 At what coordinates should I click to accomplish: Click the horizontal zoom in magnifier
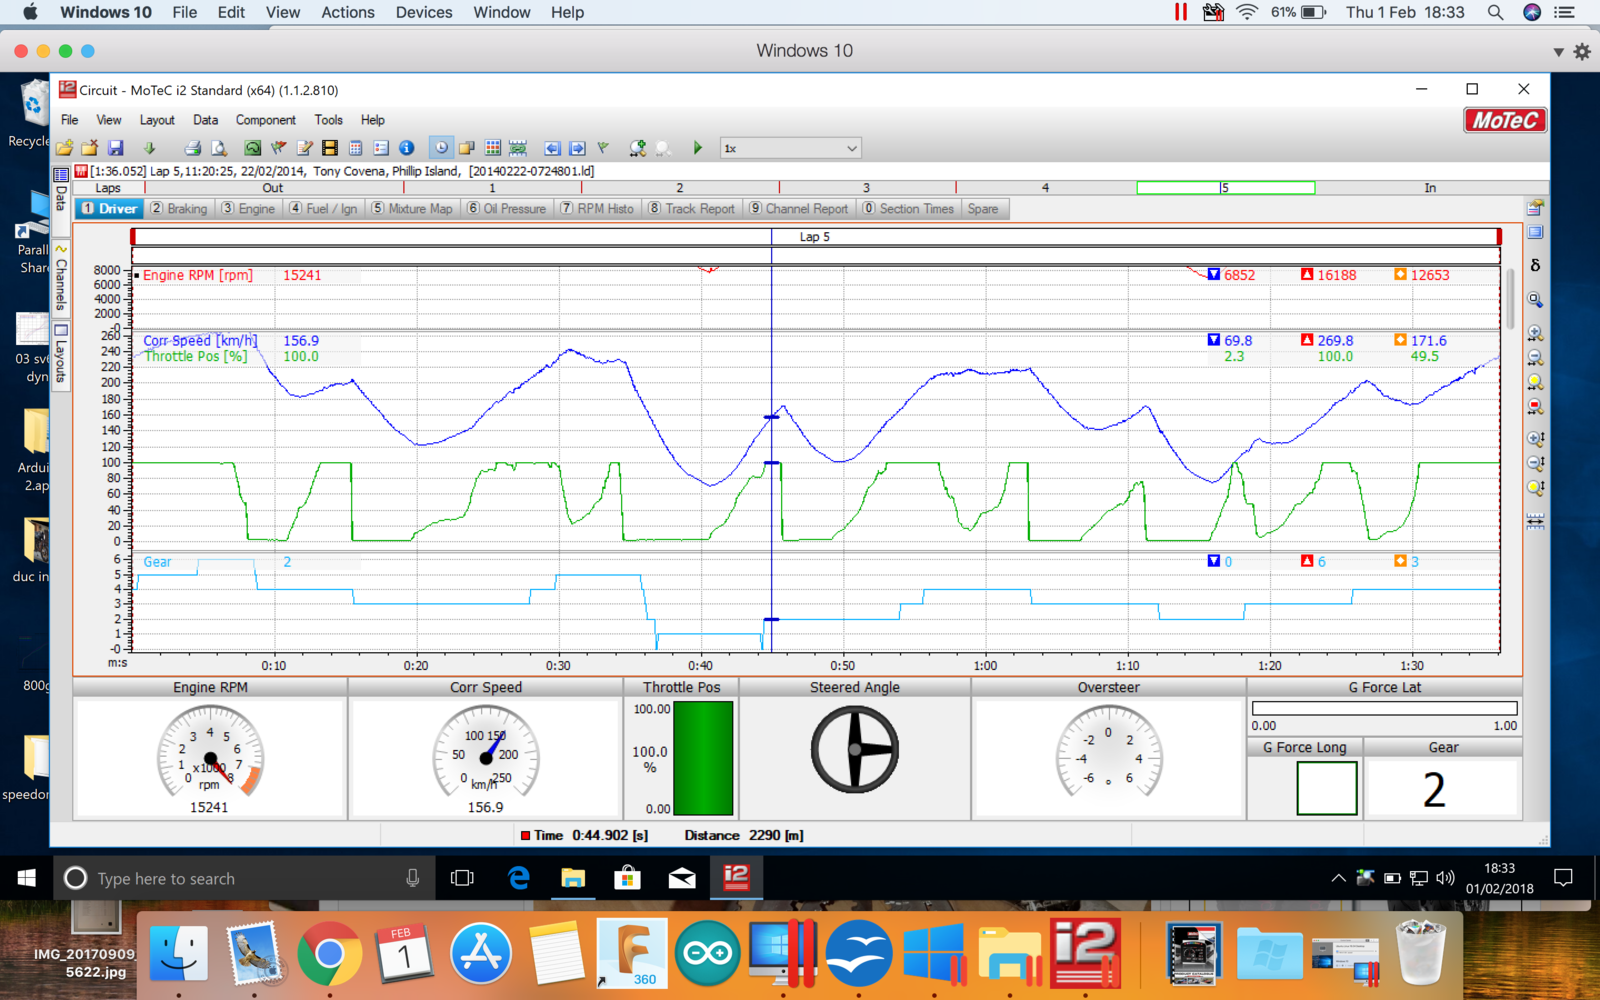tap(1535, 334)
